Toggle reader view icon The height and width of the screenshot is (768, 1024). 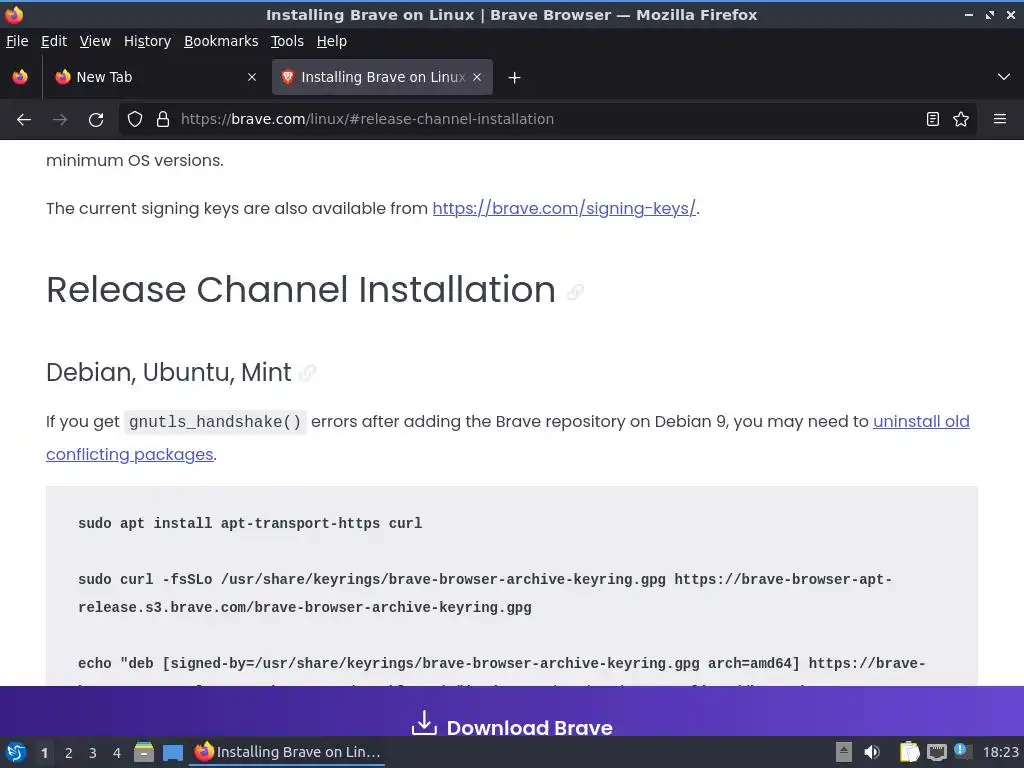[933, 119]
